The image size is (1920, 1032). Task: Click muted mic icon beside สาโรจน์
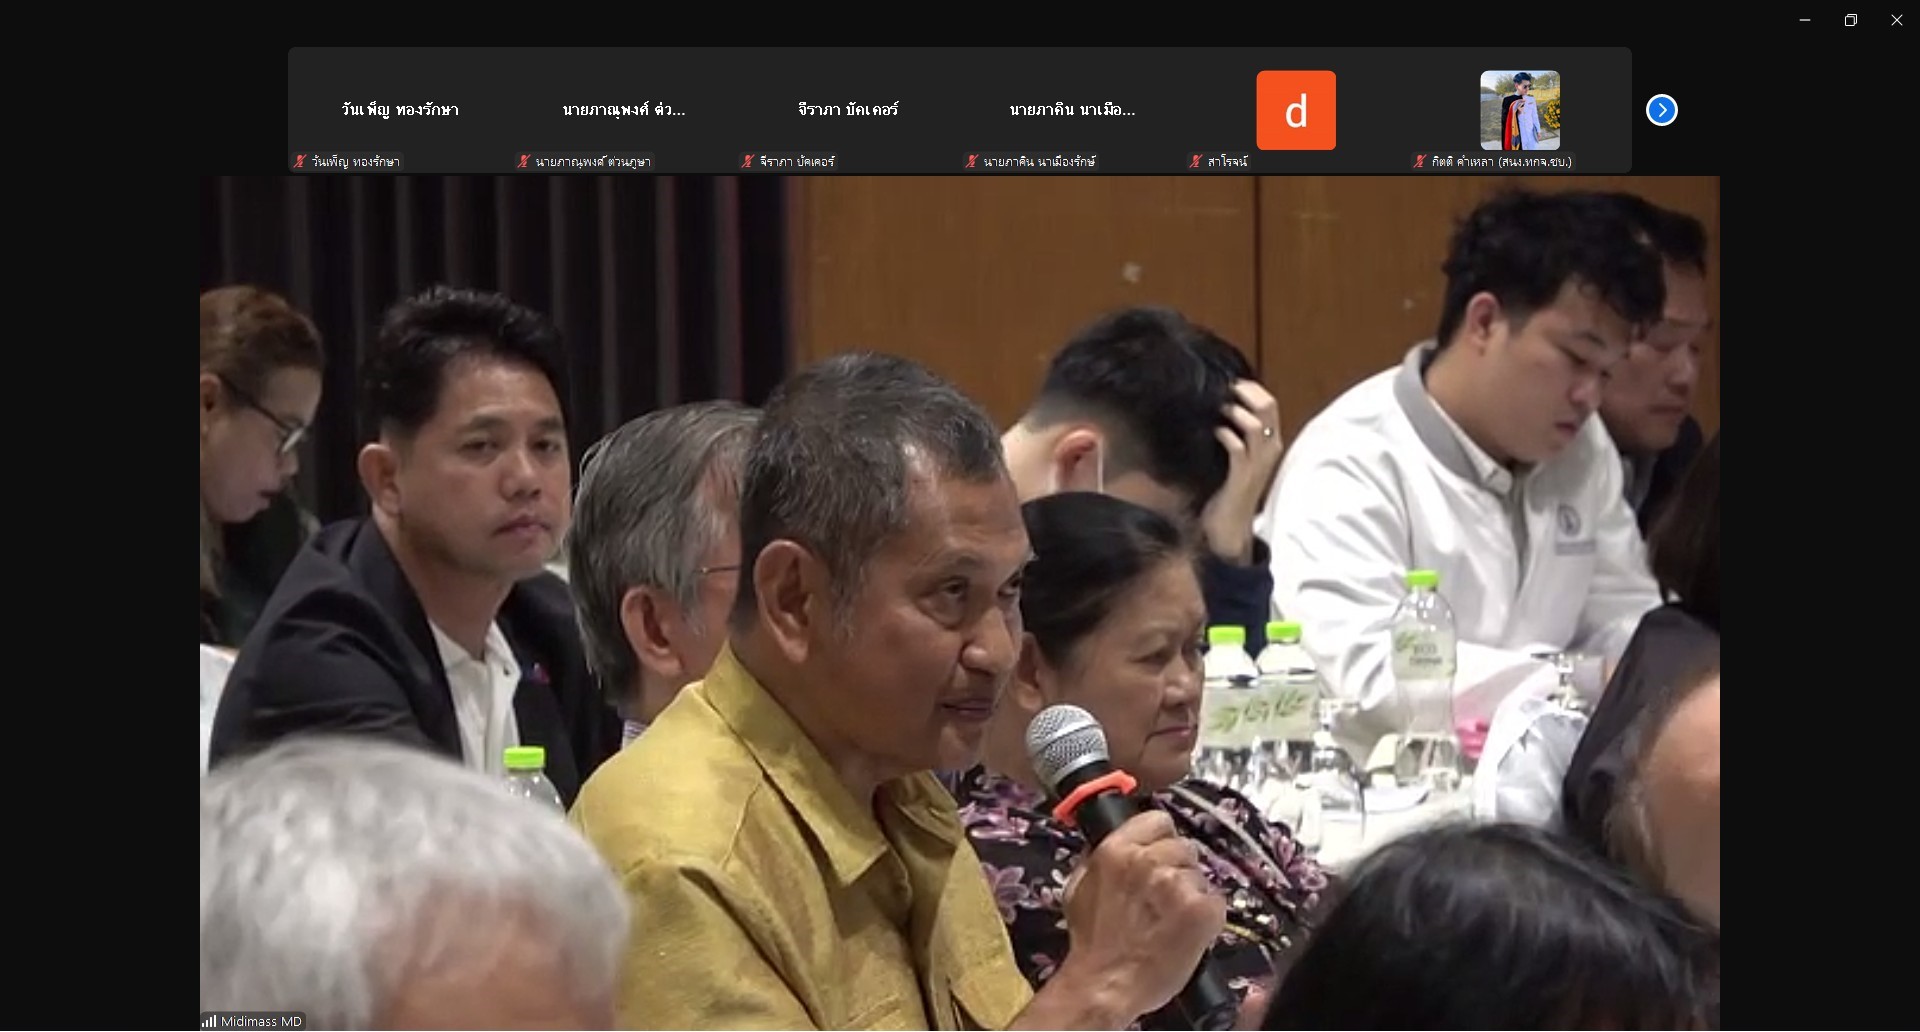1195,161
